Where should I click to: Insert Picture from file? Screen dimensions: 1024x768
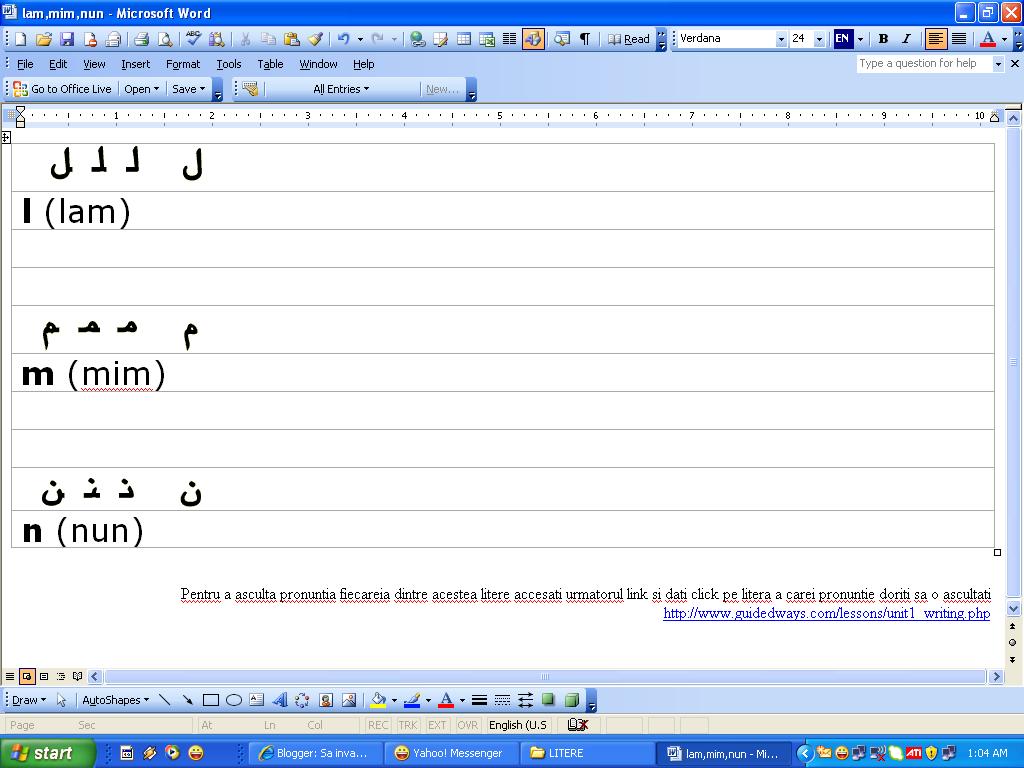click(x=349, y=700)
